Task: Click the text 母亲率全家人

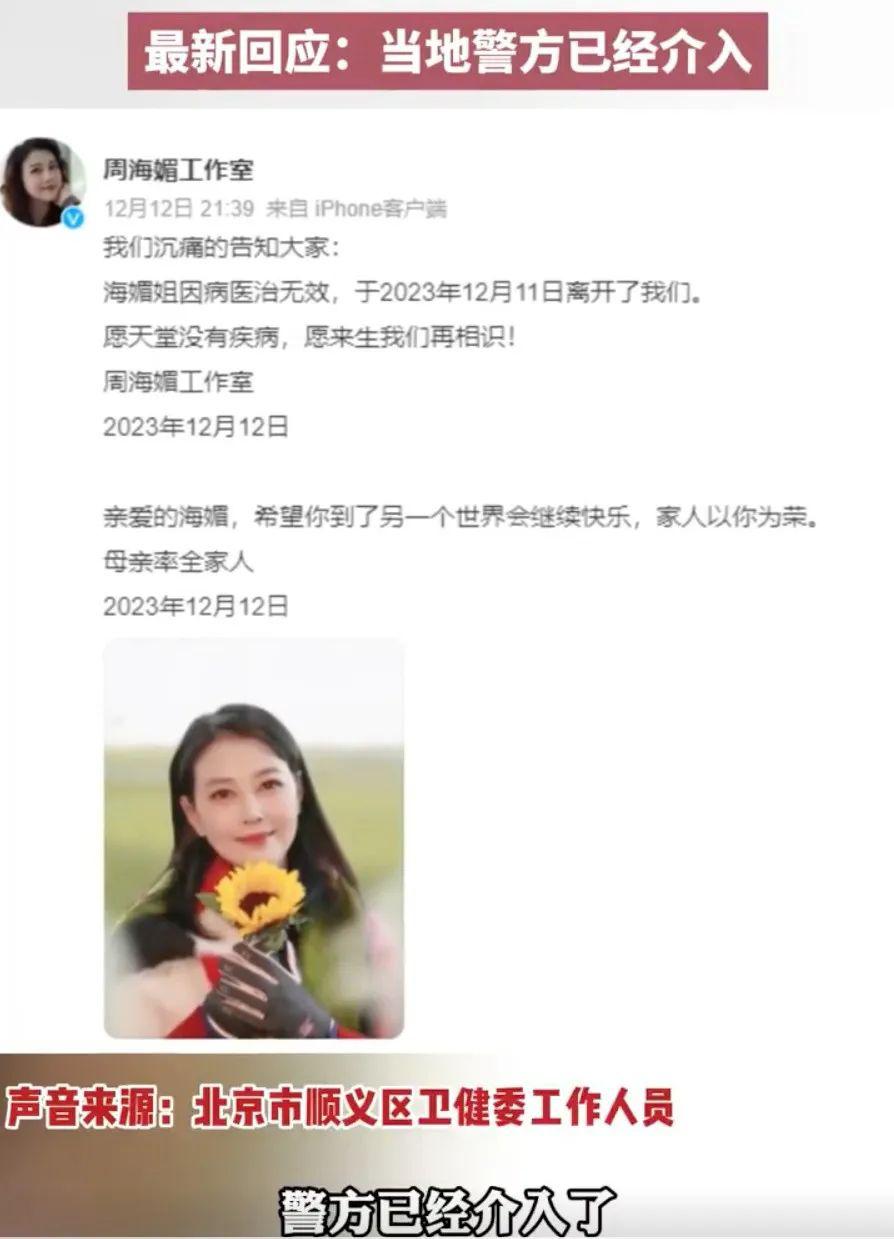Action: (178, 562)
